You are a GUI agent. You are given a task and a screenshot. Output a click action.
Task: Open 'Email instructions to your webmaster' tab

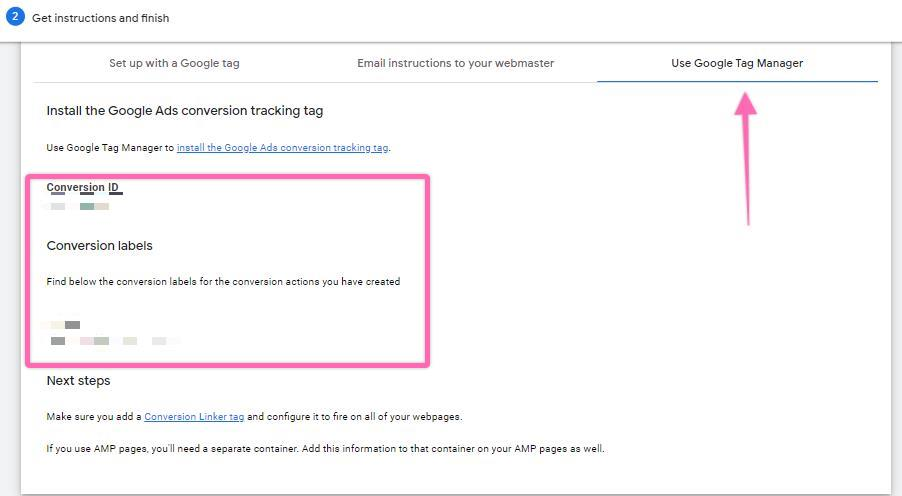coord(455,63)
